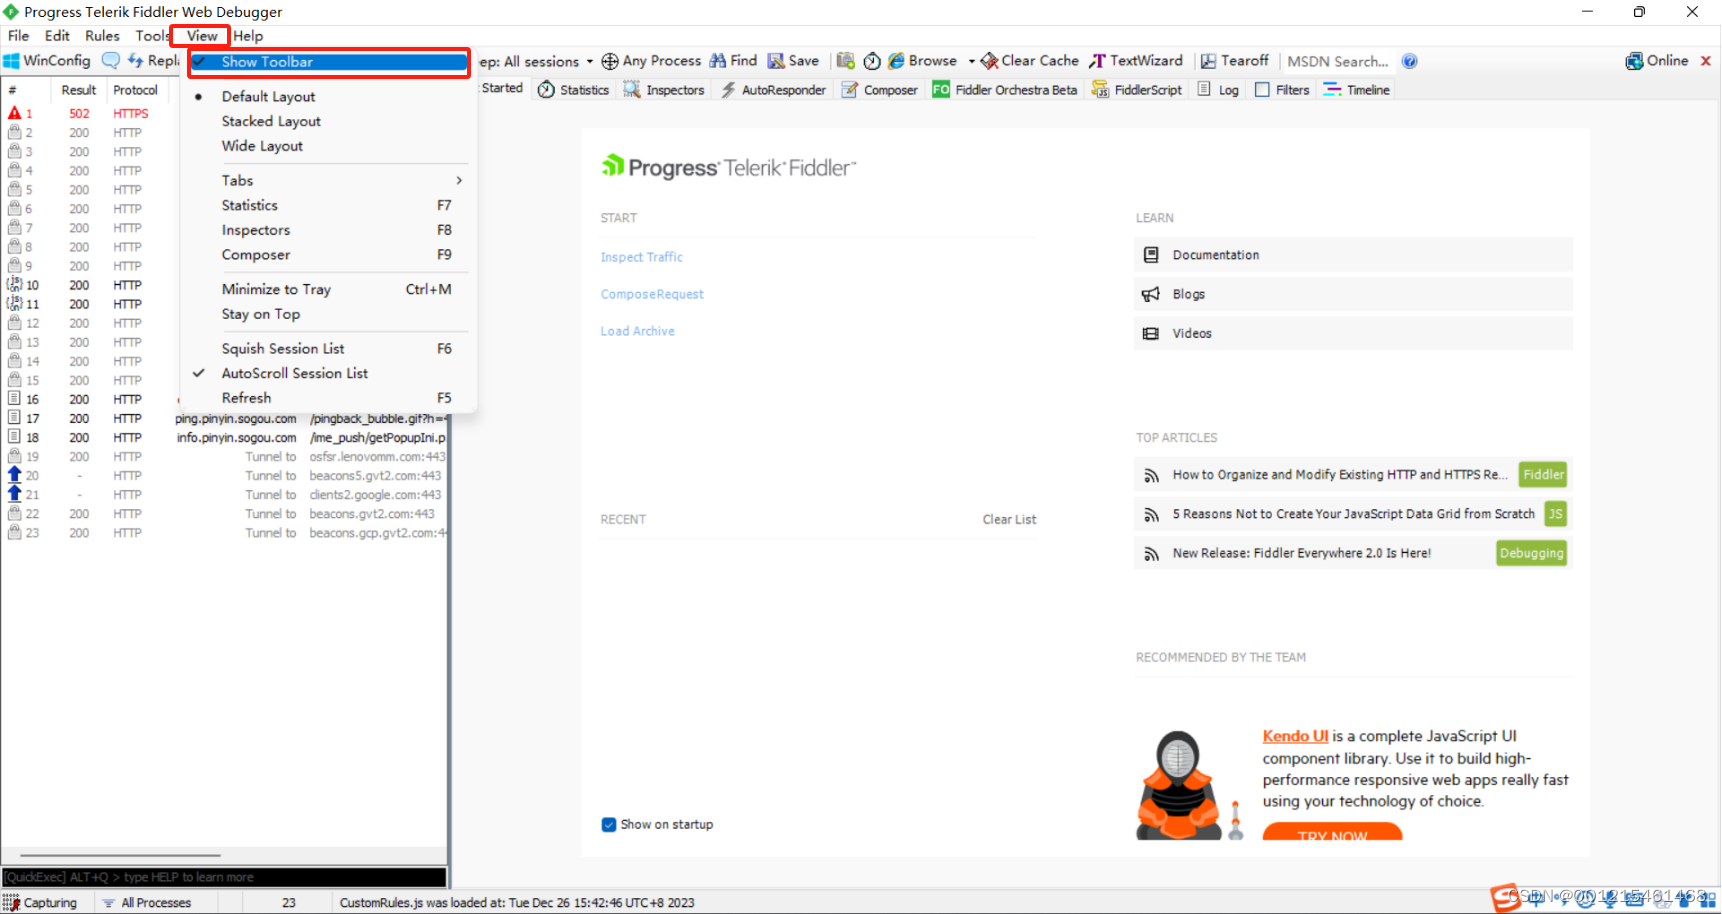Open the TextWizard tool
The image size is (1722, 914).
click(x=1136, y=61)
